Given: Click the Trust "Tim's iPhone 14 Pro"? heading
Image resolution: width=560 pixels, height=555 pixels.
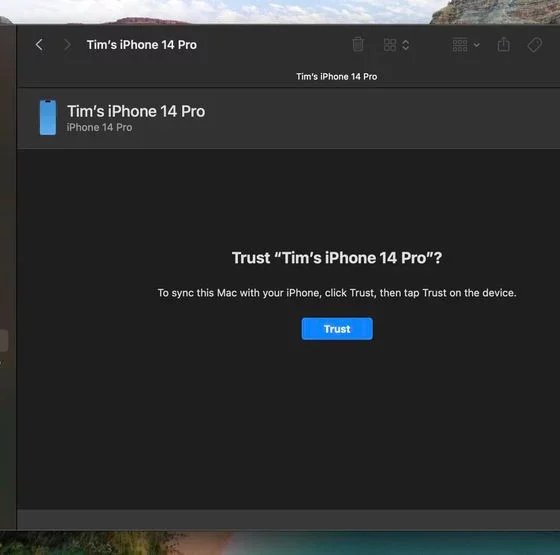Looking at the screenshot, I should tap(337, 258).
